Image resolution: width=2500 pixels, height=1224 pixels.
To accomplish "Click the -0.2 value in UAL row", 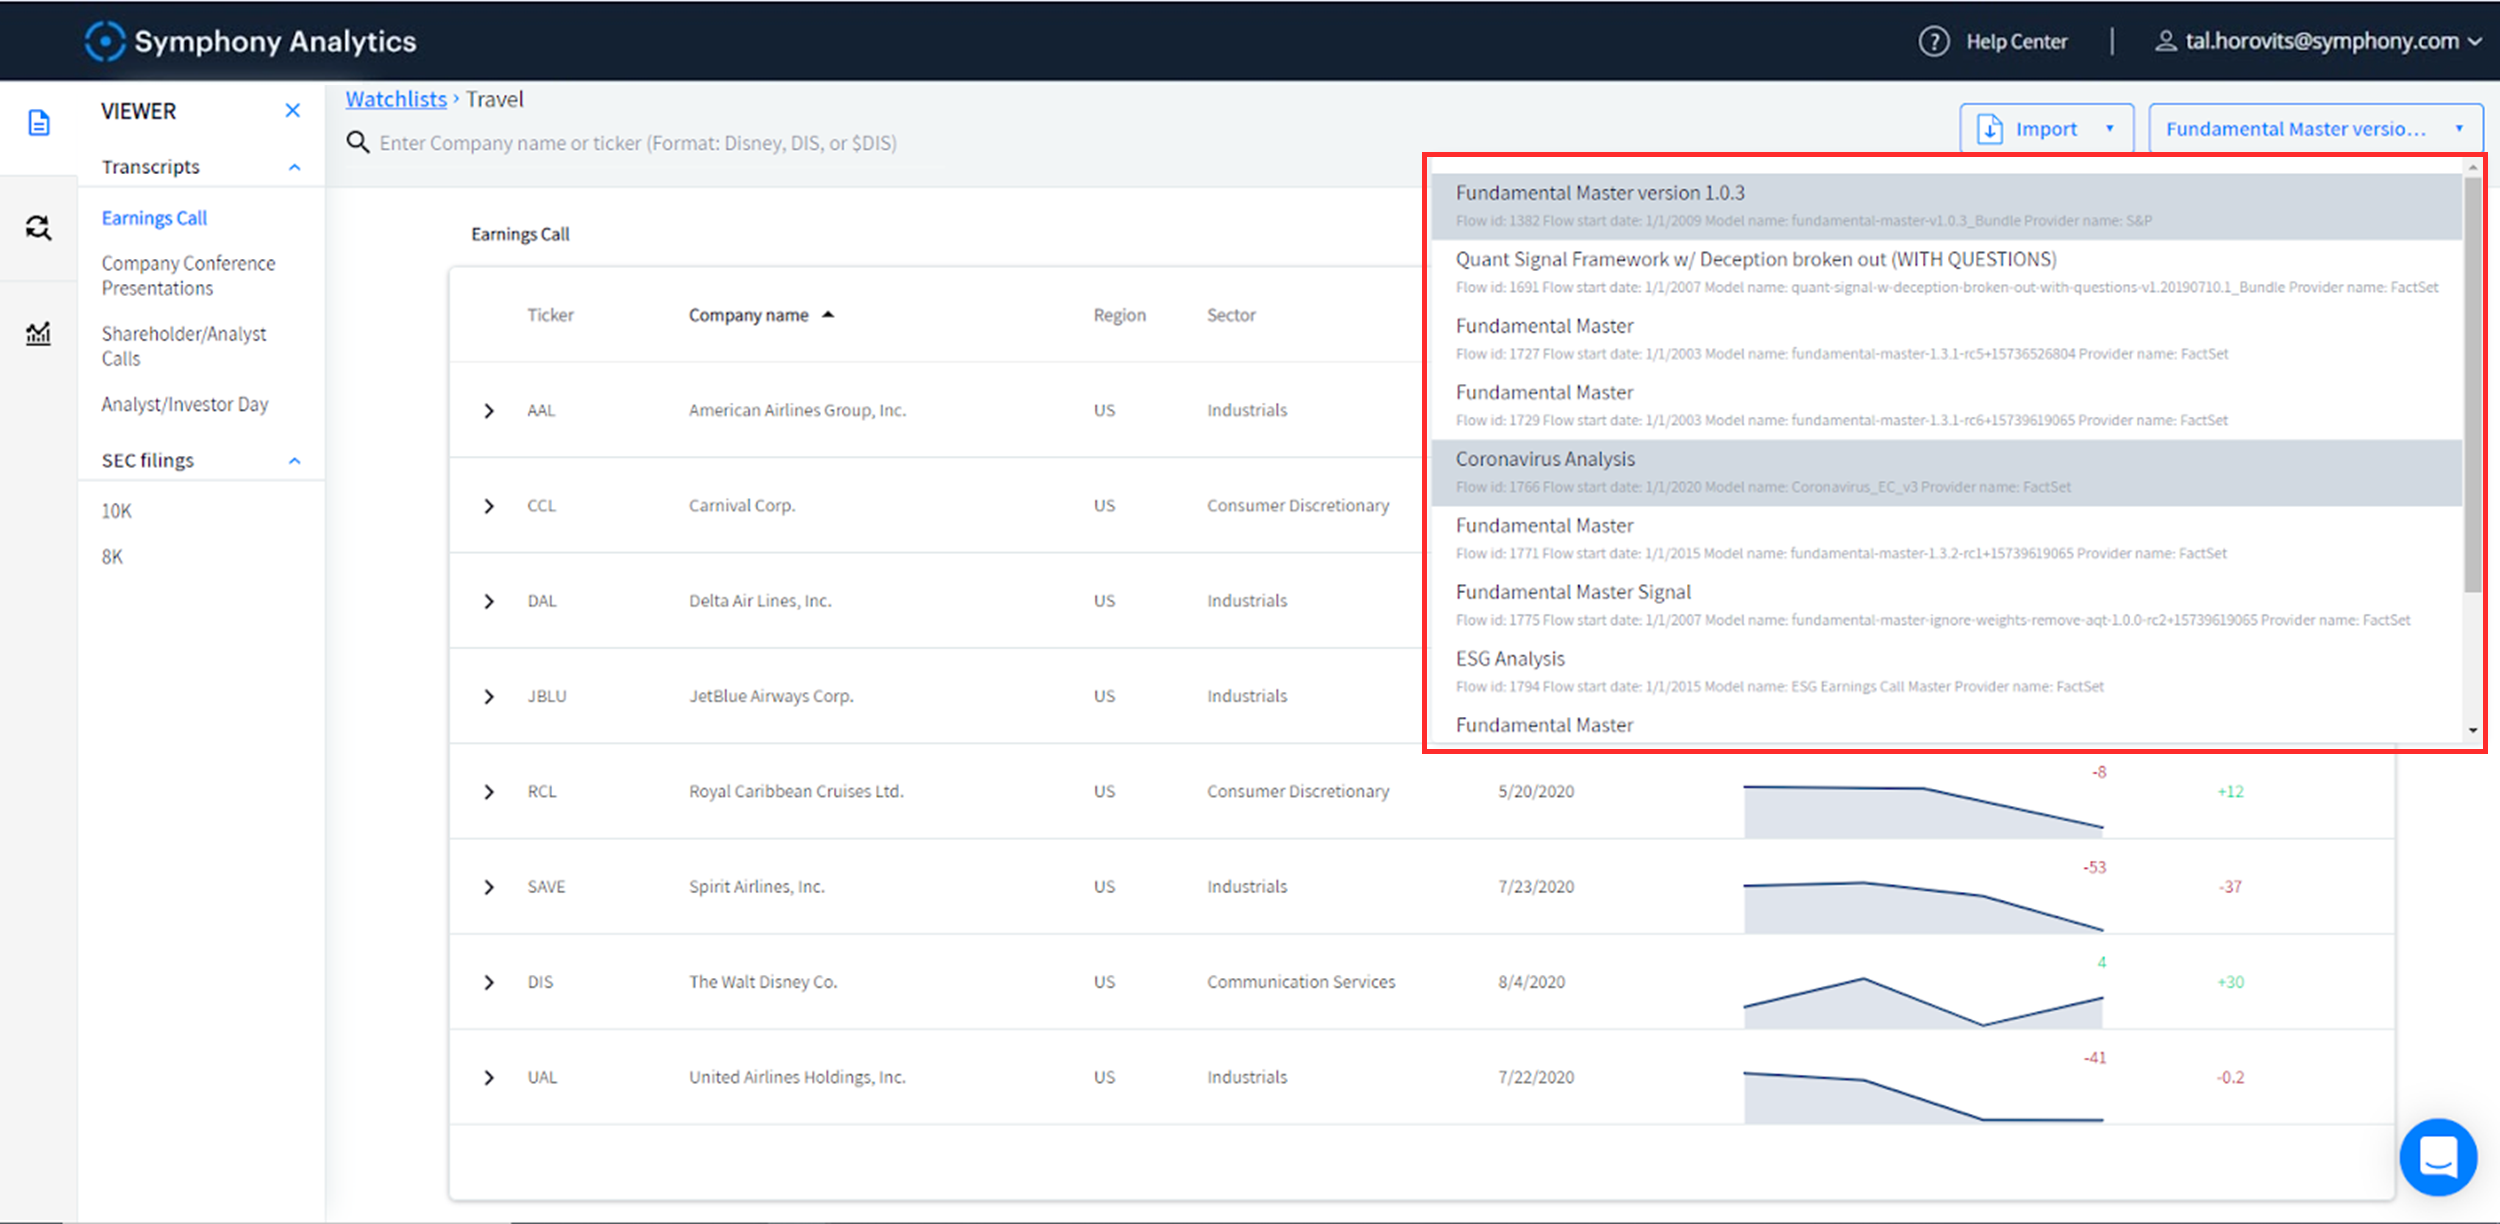I will coord(2230,1077).
